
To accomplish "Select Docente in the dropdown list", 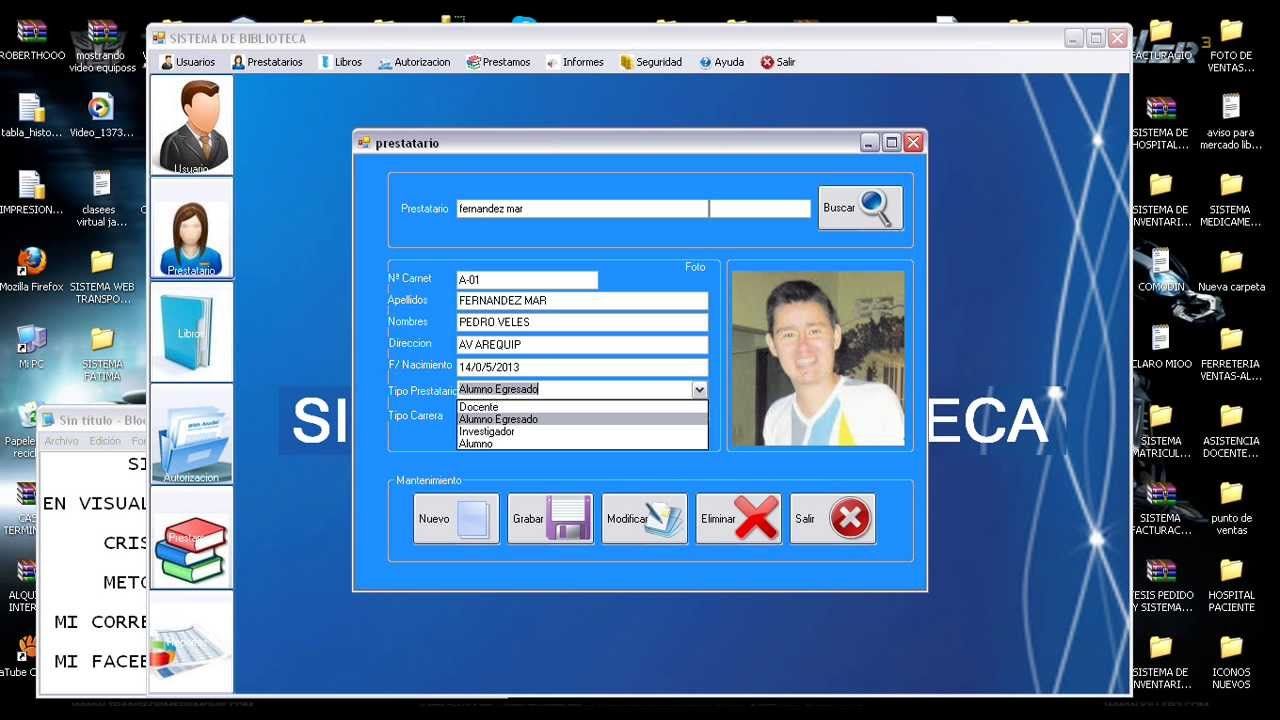I will point(582,407).
